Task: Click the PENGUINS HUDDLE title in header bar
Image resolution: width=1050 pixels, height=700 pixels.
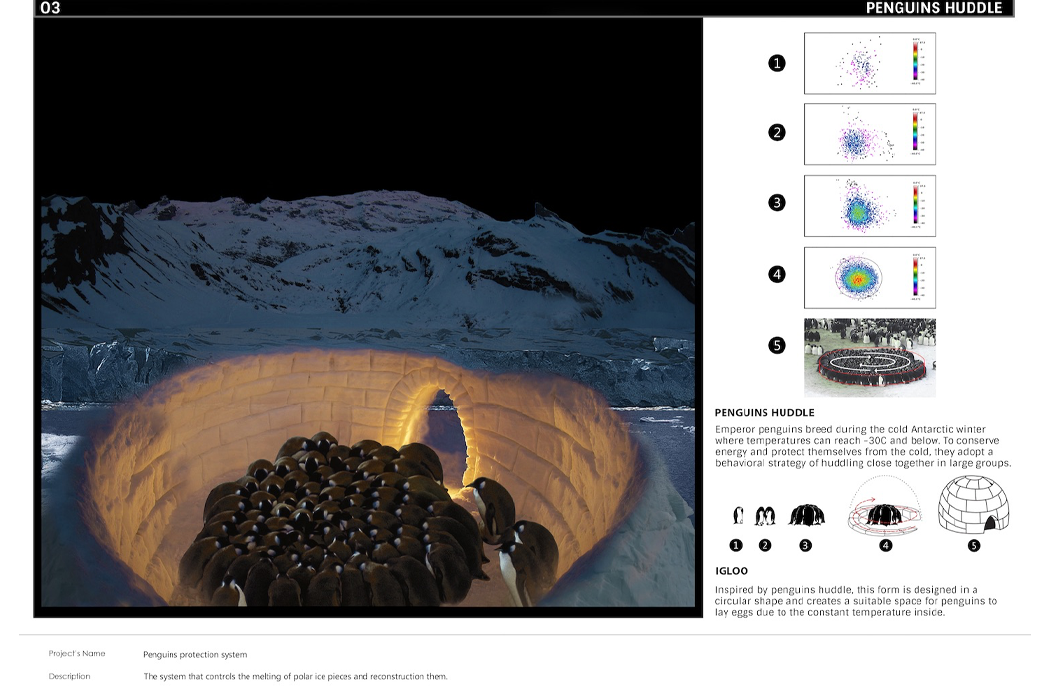Action: (933, 8)
